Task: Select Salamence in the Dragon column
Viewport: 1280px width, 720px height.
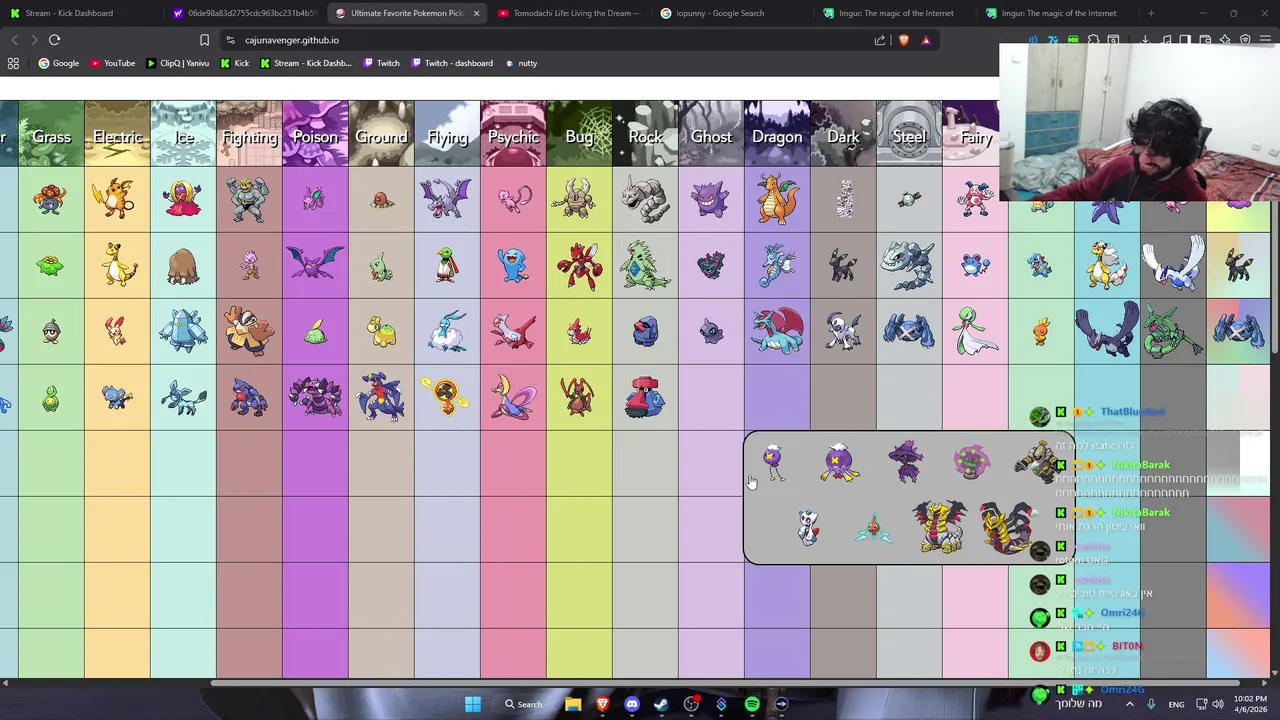Action: point(777,331)
